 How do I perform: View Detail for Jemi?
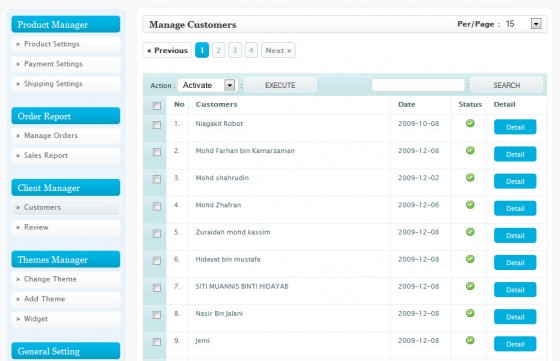point(515,344)
